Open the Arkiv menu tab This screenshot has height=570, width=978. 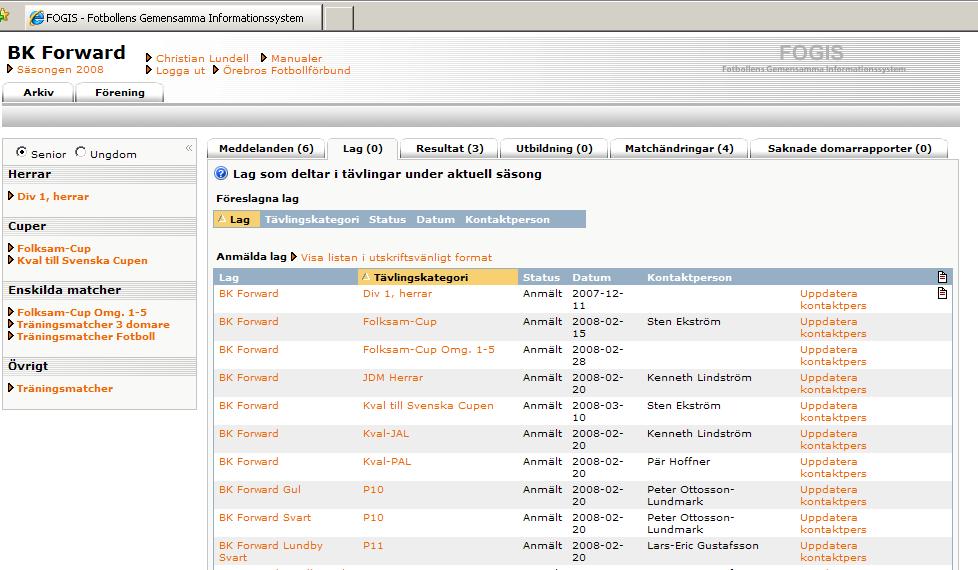(39, 92)
